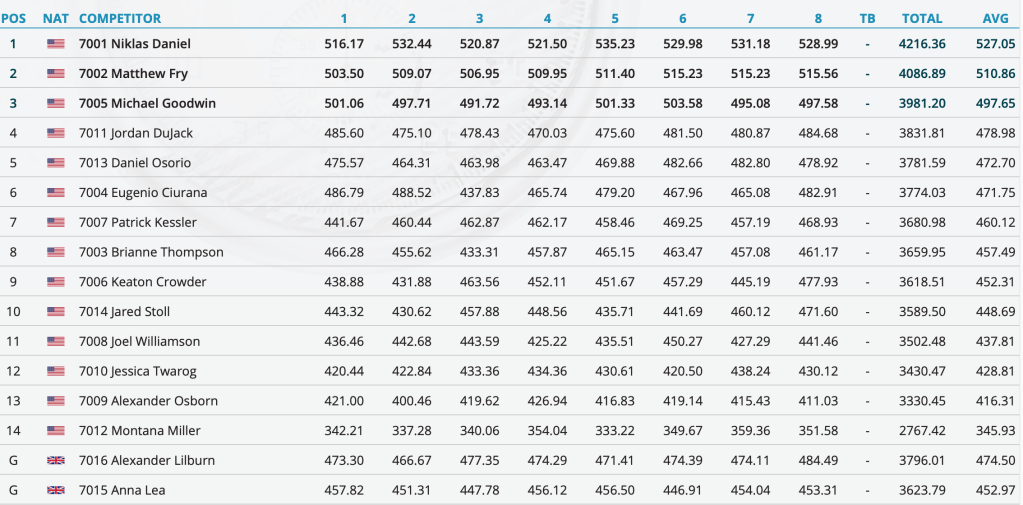Screen dimensions: 1023x505
Task: Sort by the POS column header
Action: point(14,18)
